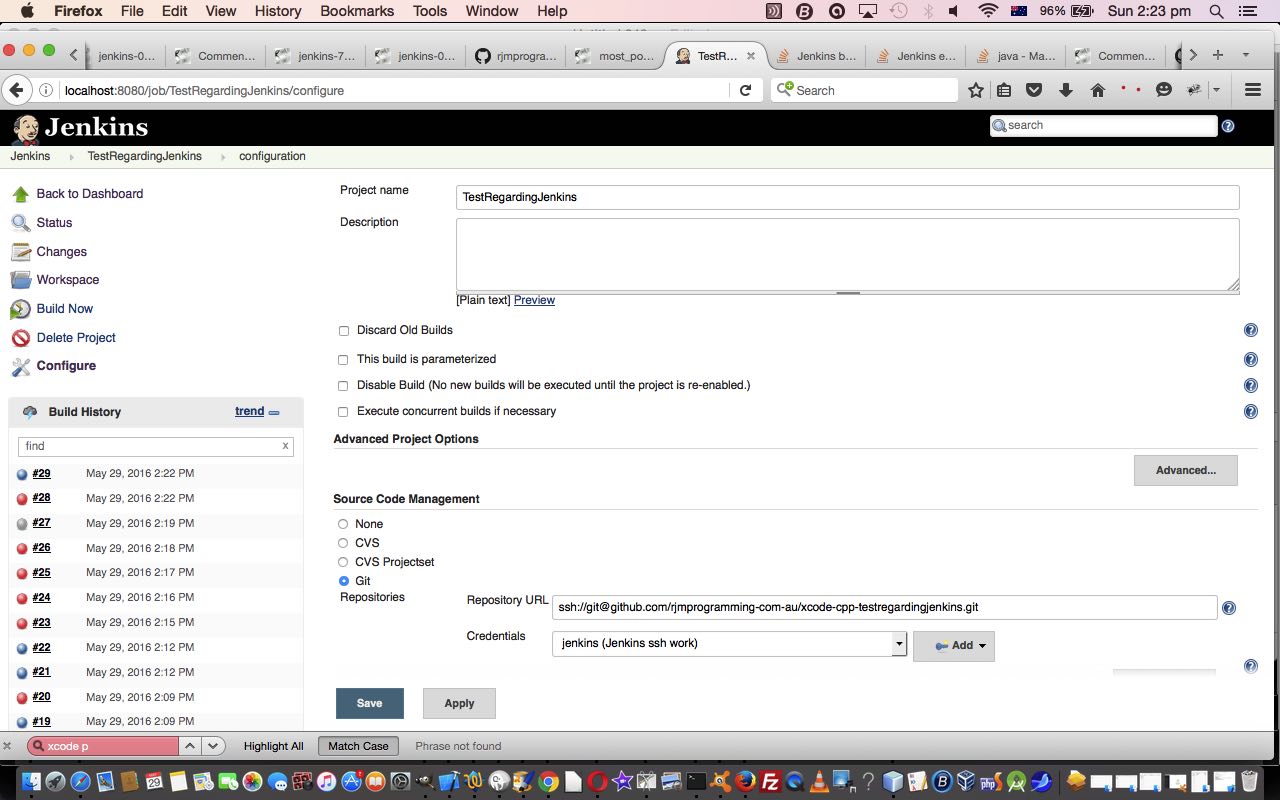Open Back to Dashboard green arrow icon
Screen dimensions: 1280x800
coord(21,194)
